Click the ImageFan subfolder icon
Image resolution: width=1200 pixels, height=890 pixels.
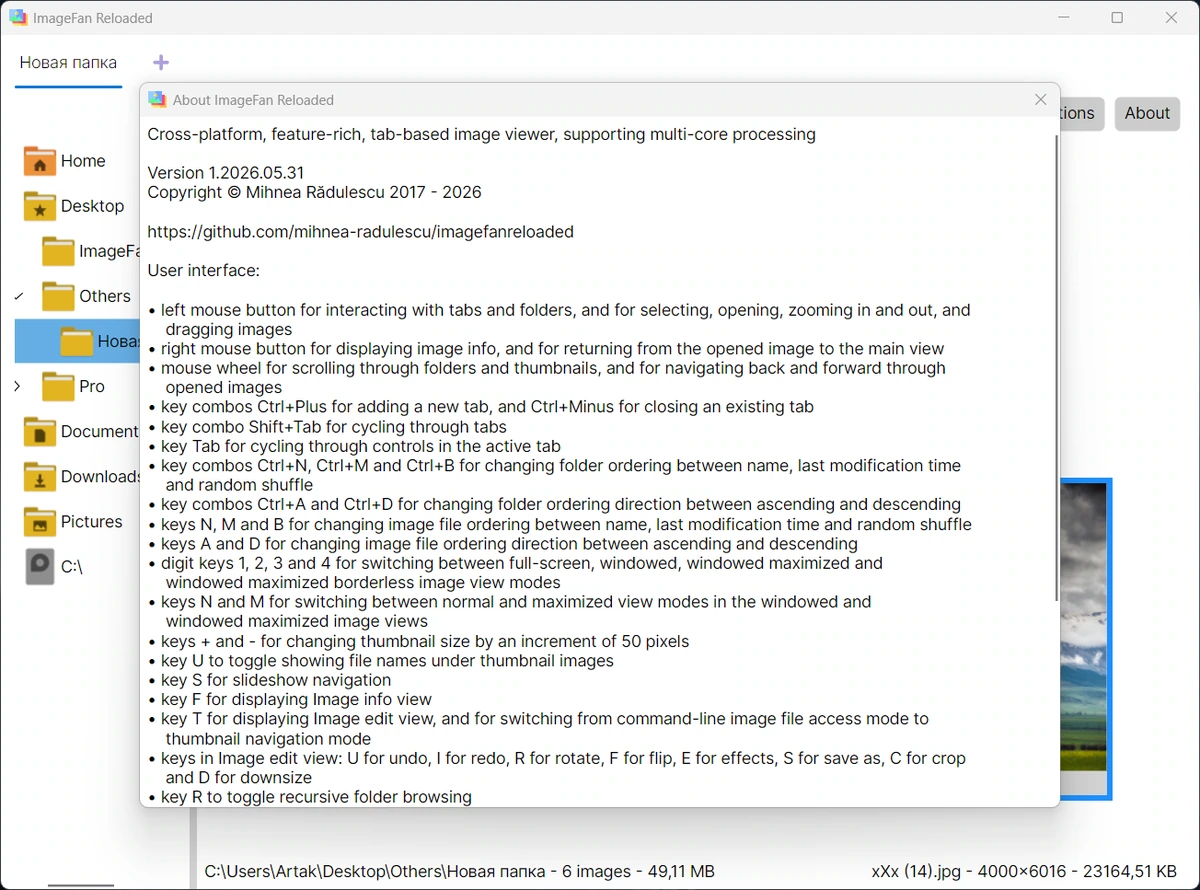coord(58,250)
